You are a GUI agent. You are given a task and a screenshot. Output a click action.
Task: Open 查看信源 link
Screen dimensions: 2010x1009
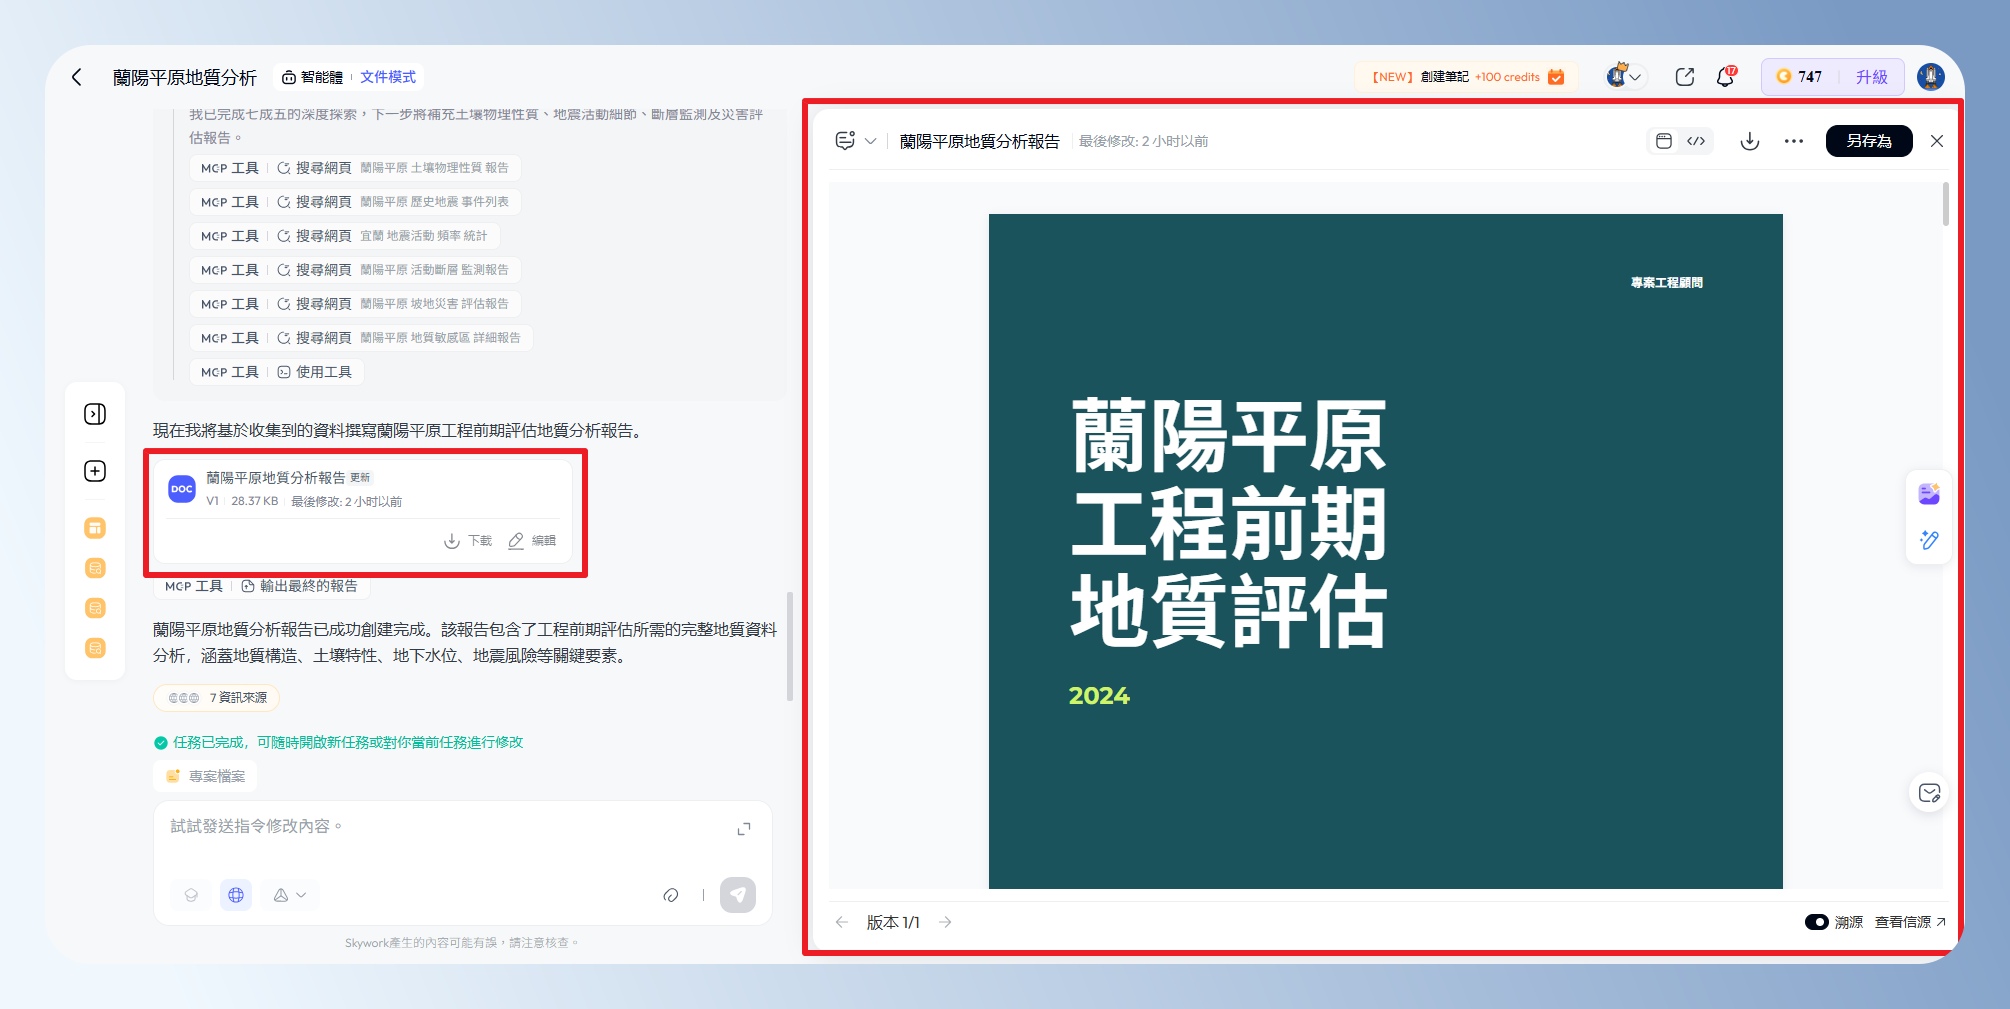(x=1909, y=922)
